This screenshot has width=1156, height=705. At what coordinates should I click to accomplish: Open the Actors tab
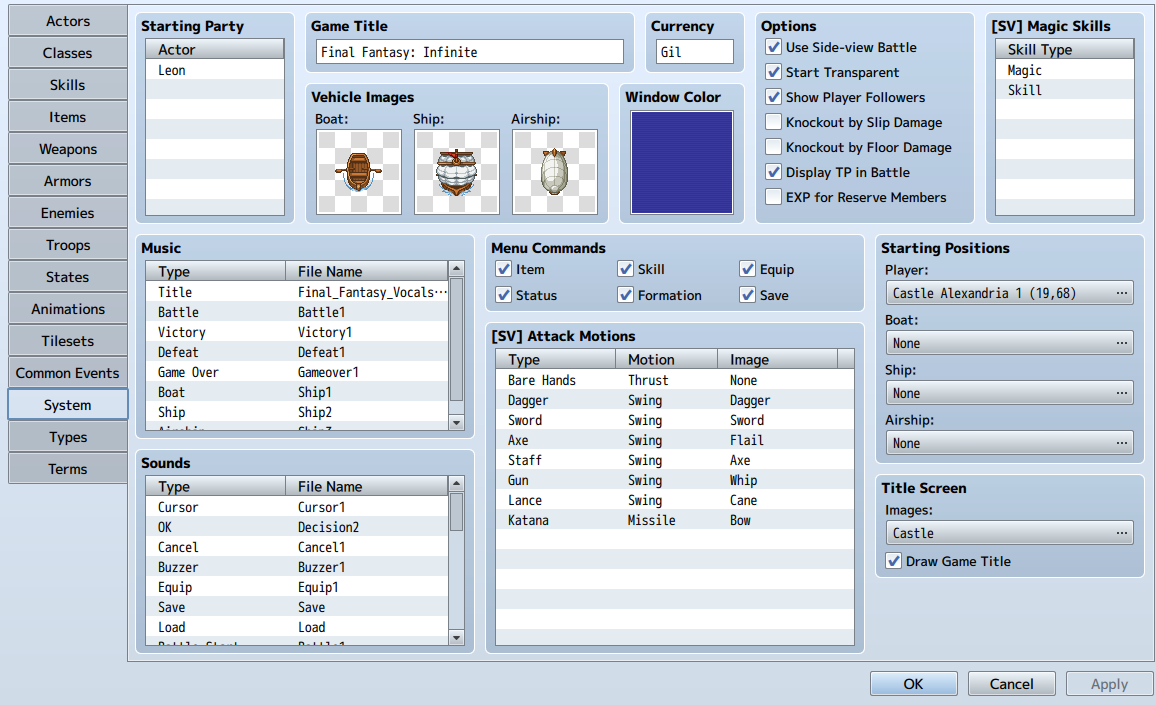[68, 21]
